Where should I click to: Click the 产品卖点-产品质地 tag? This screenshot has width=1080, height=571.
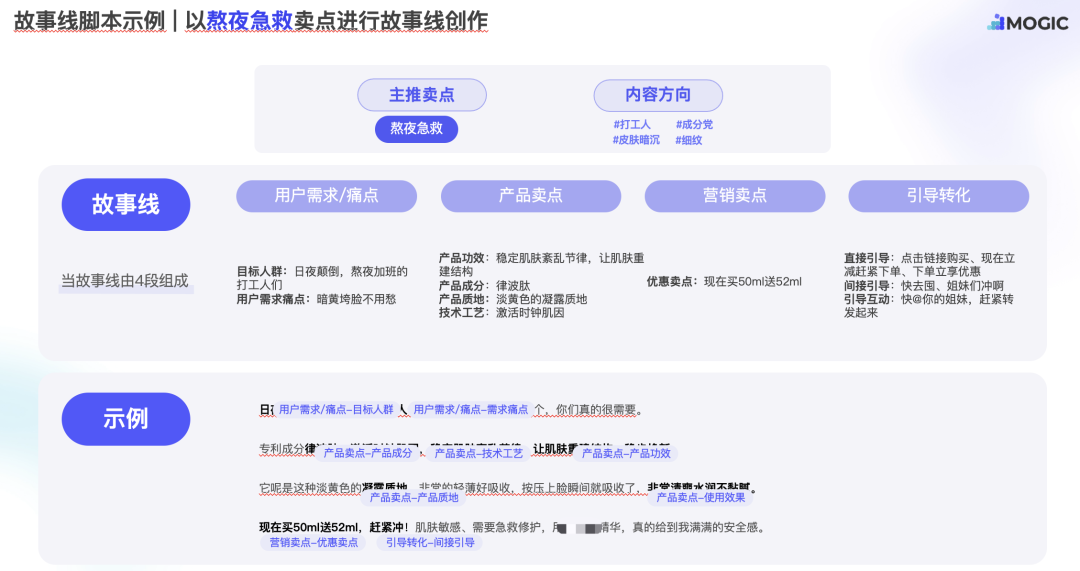[x=414, y=497]
